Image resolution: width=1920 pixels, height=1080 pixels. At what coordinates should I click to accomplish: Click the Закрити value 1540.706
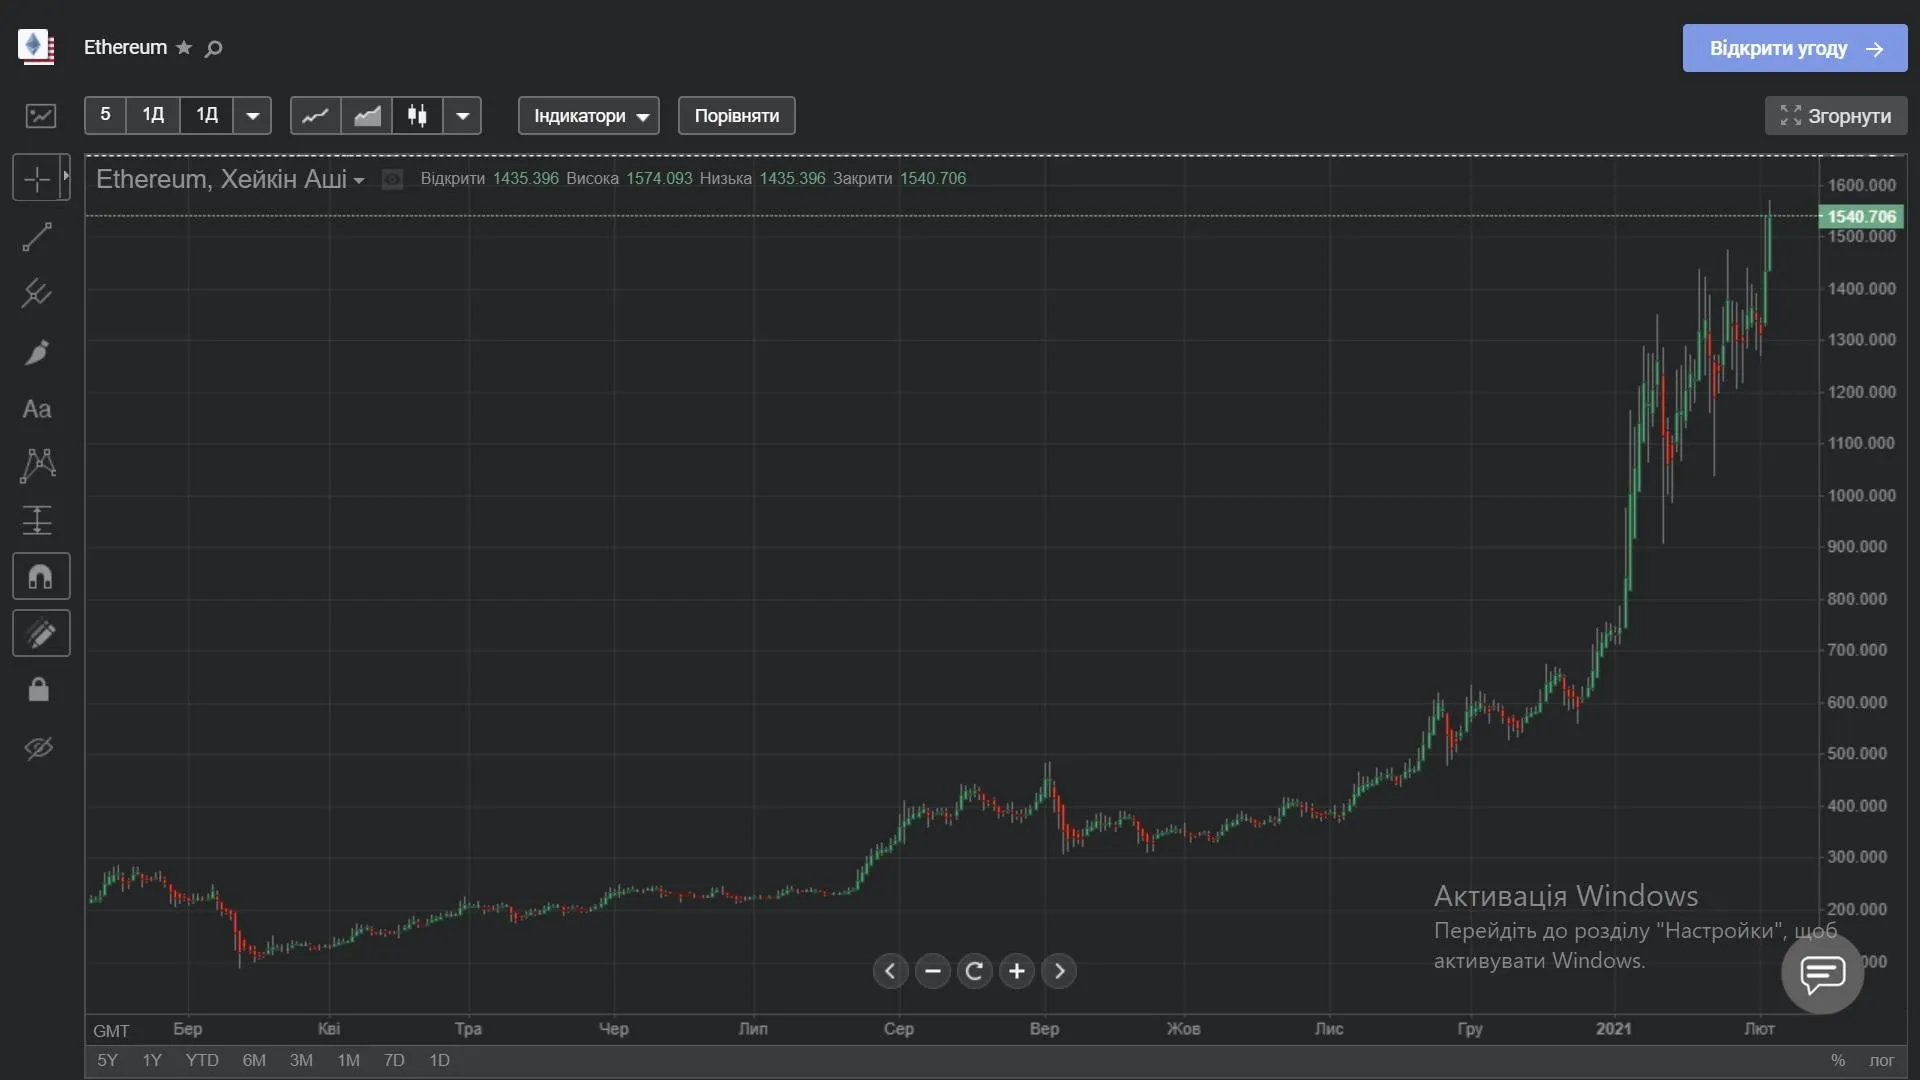[933, 179]
